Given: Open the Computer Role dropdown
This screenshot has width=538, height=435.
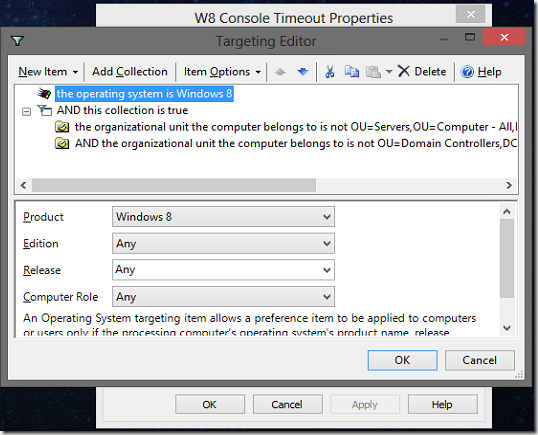Looking at the screenshot, I should pos(223,297).
